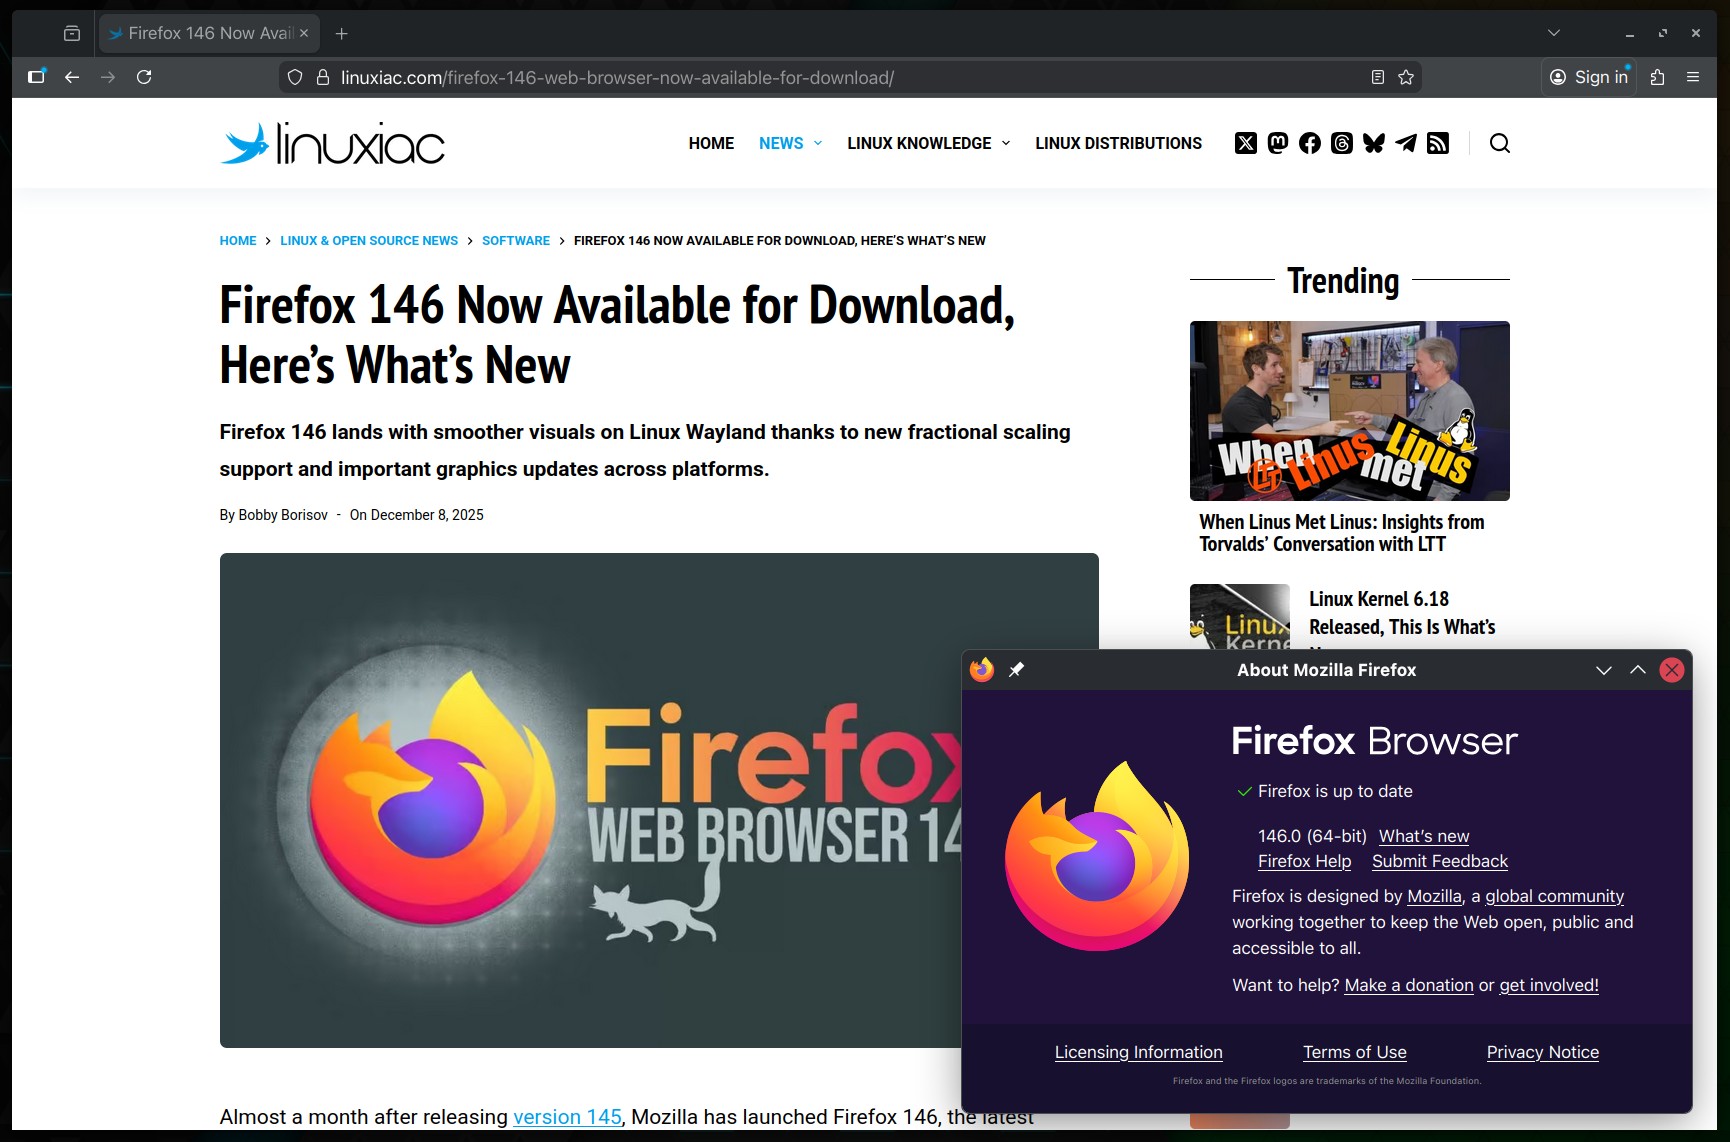Click the Sign in button
The image size is (1730, 1142).
click(1589, 77)
